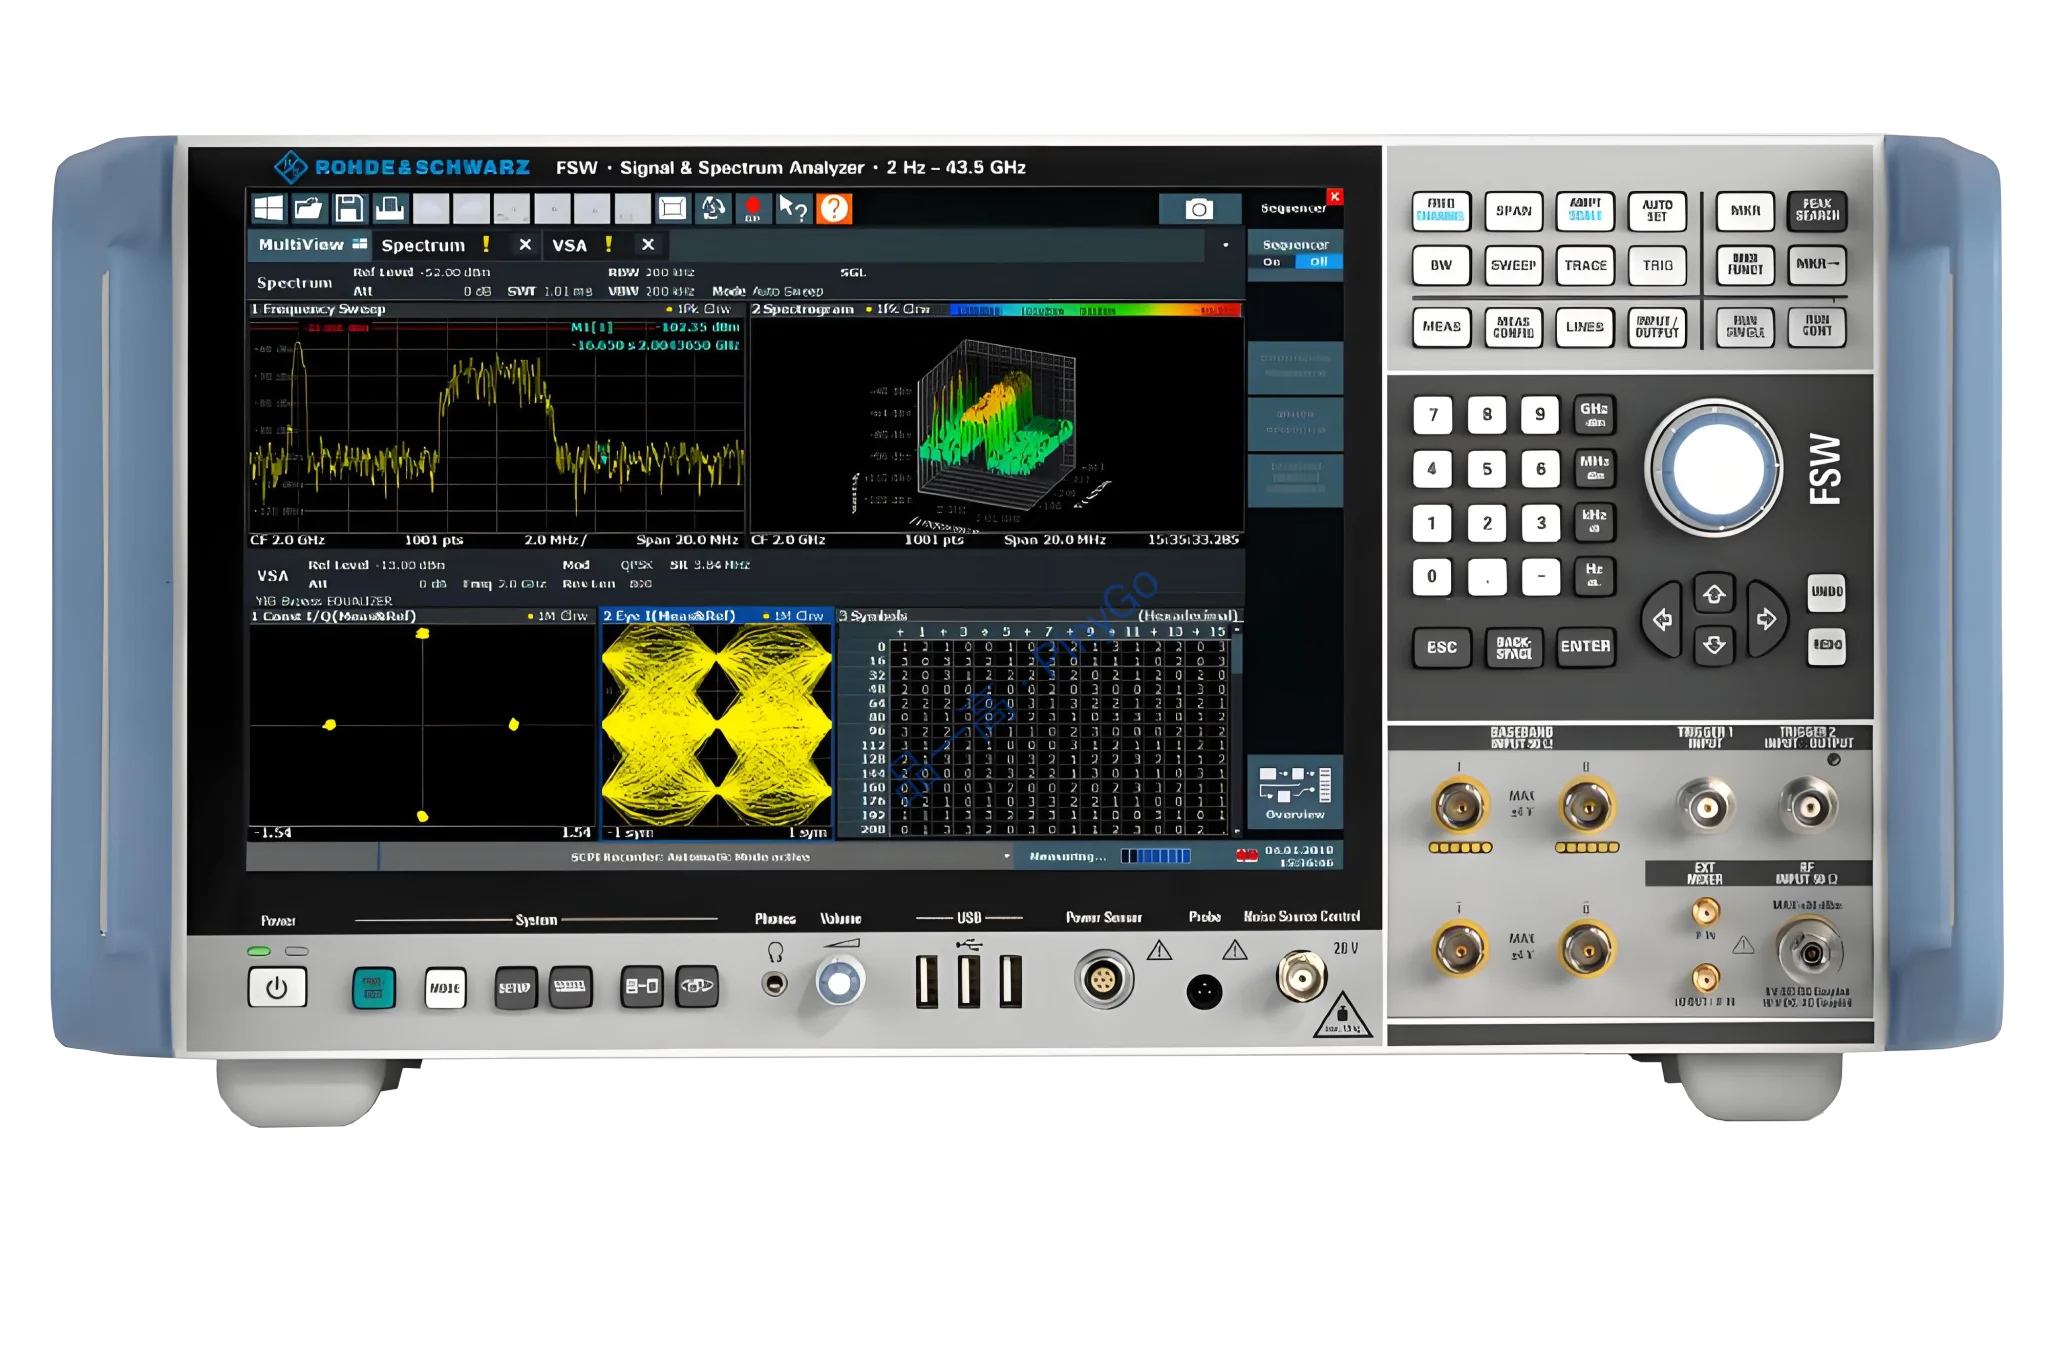
Task: Close the Spectrum channel tab
Action: 525,244
